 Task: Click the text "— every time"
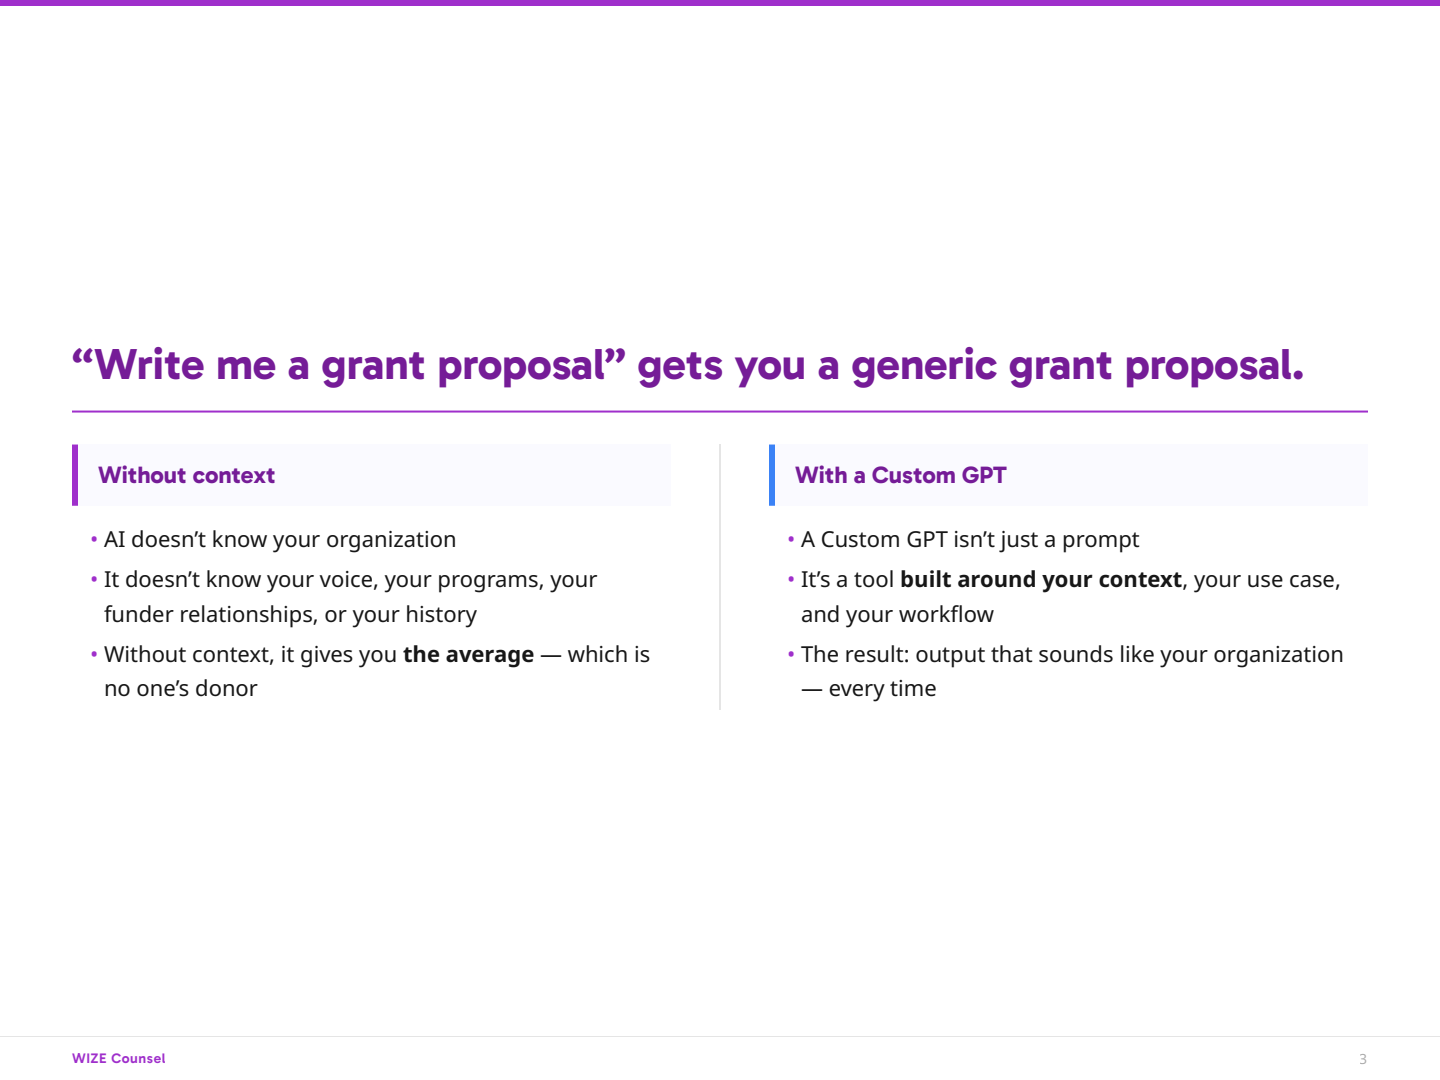pyautogui.click(x=869, y=689)
